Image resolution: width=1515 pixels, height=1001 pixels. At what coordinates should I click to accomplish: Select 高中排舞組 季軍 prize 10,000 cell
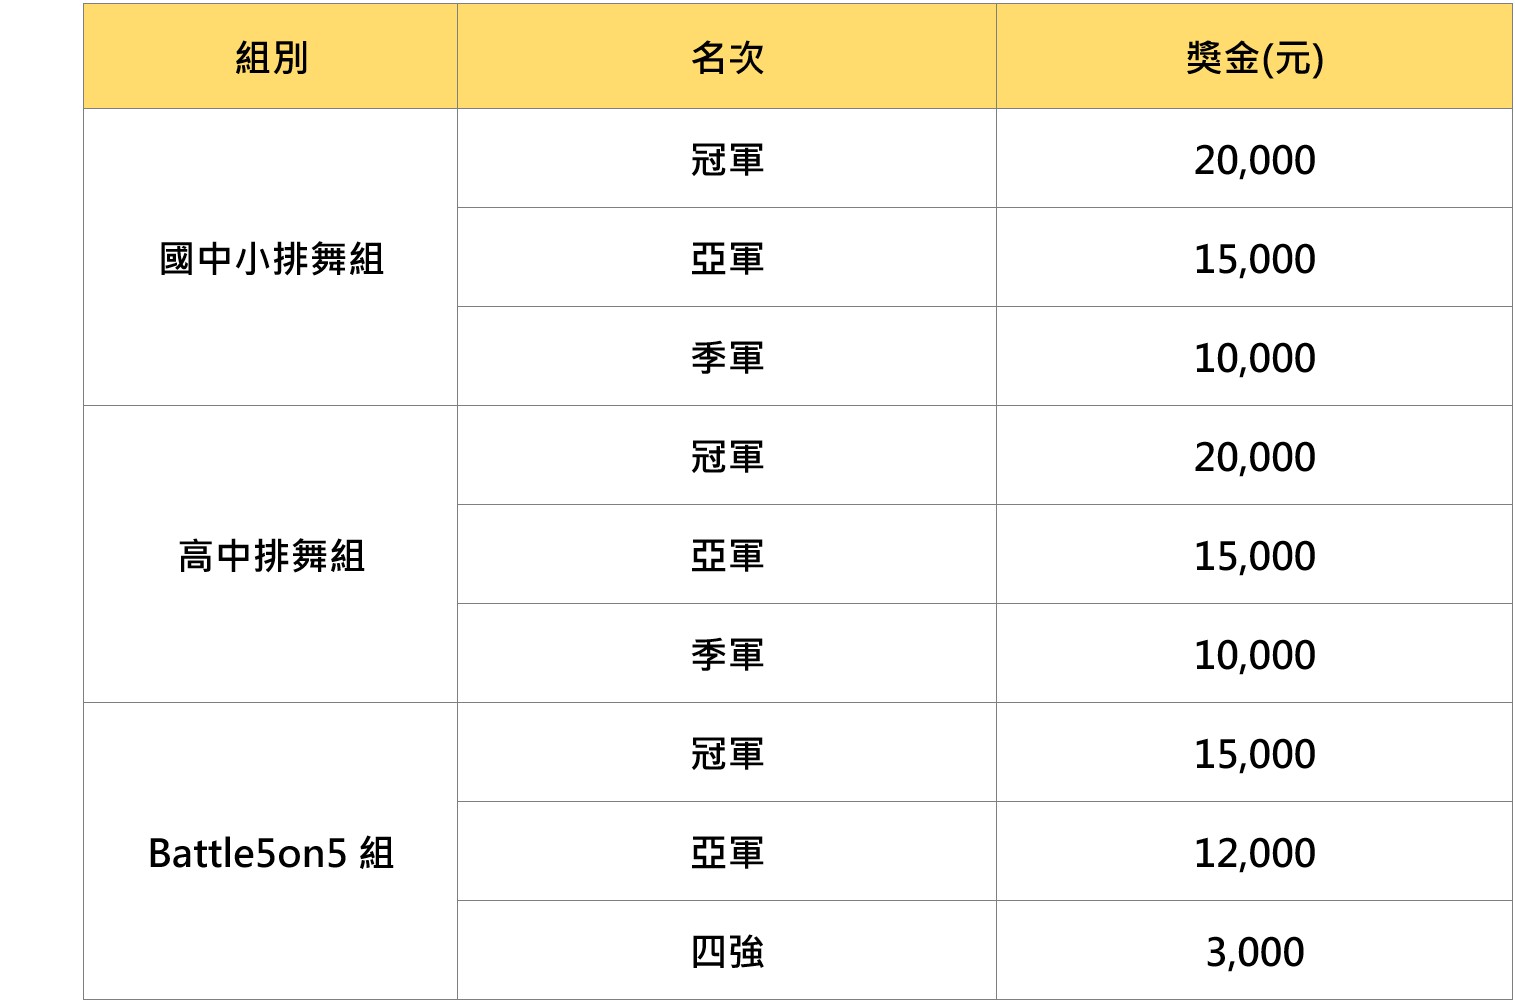pyautogui.click(x=1254, y=653)
